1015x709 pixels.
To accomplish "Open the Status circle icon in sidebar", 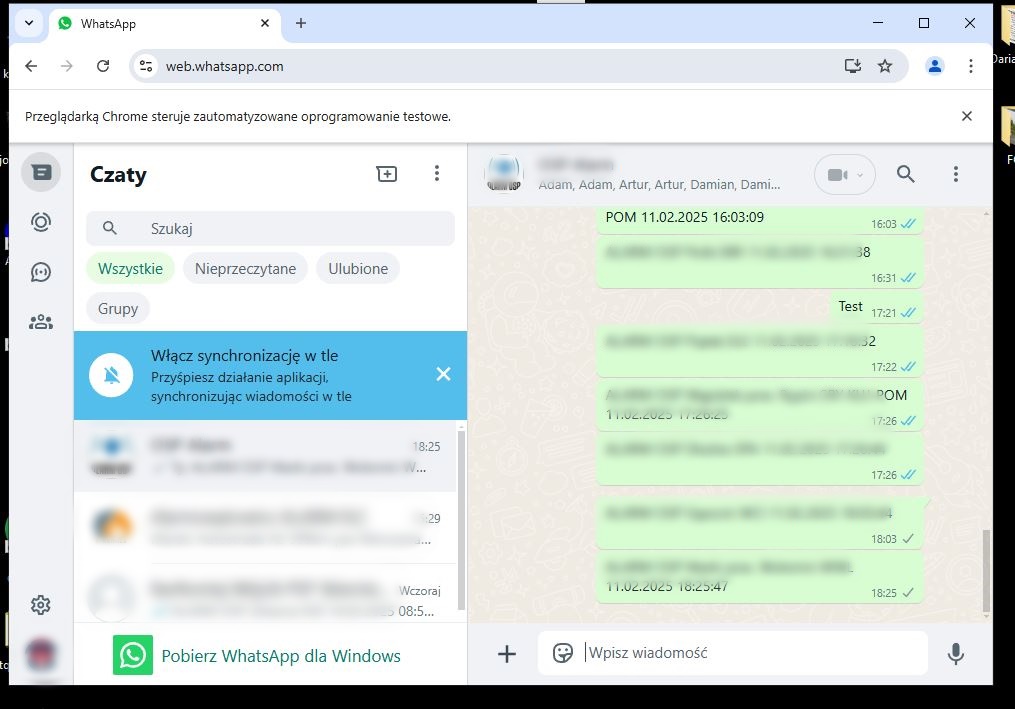I will pyautogui.click(x=41, y=222).
